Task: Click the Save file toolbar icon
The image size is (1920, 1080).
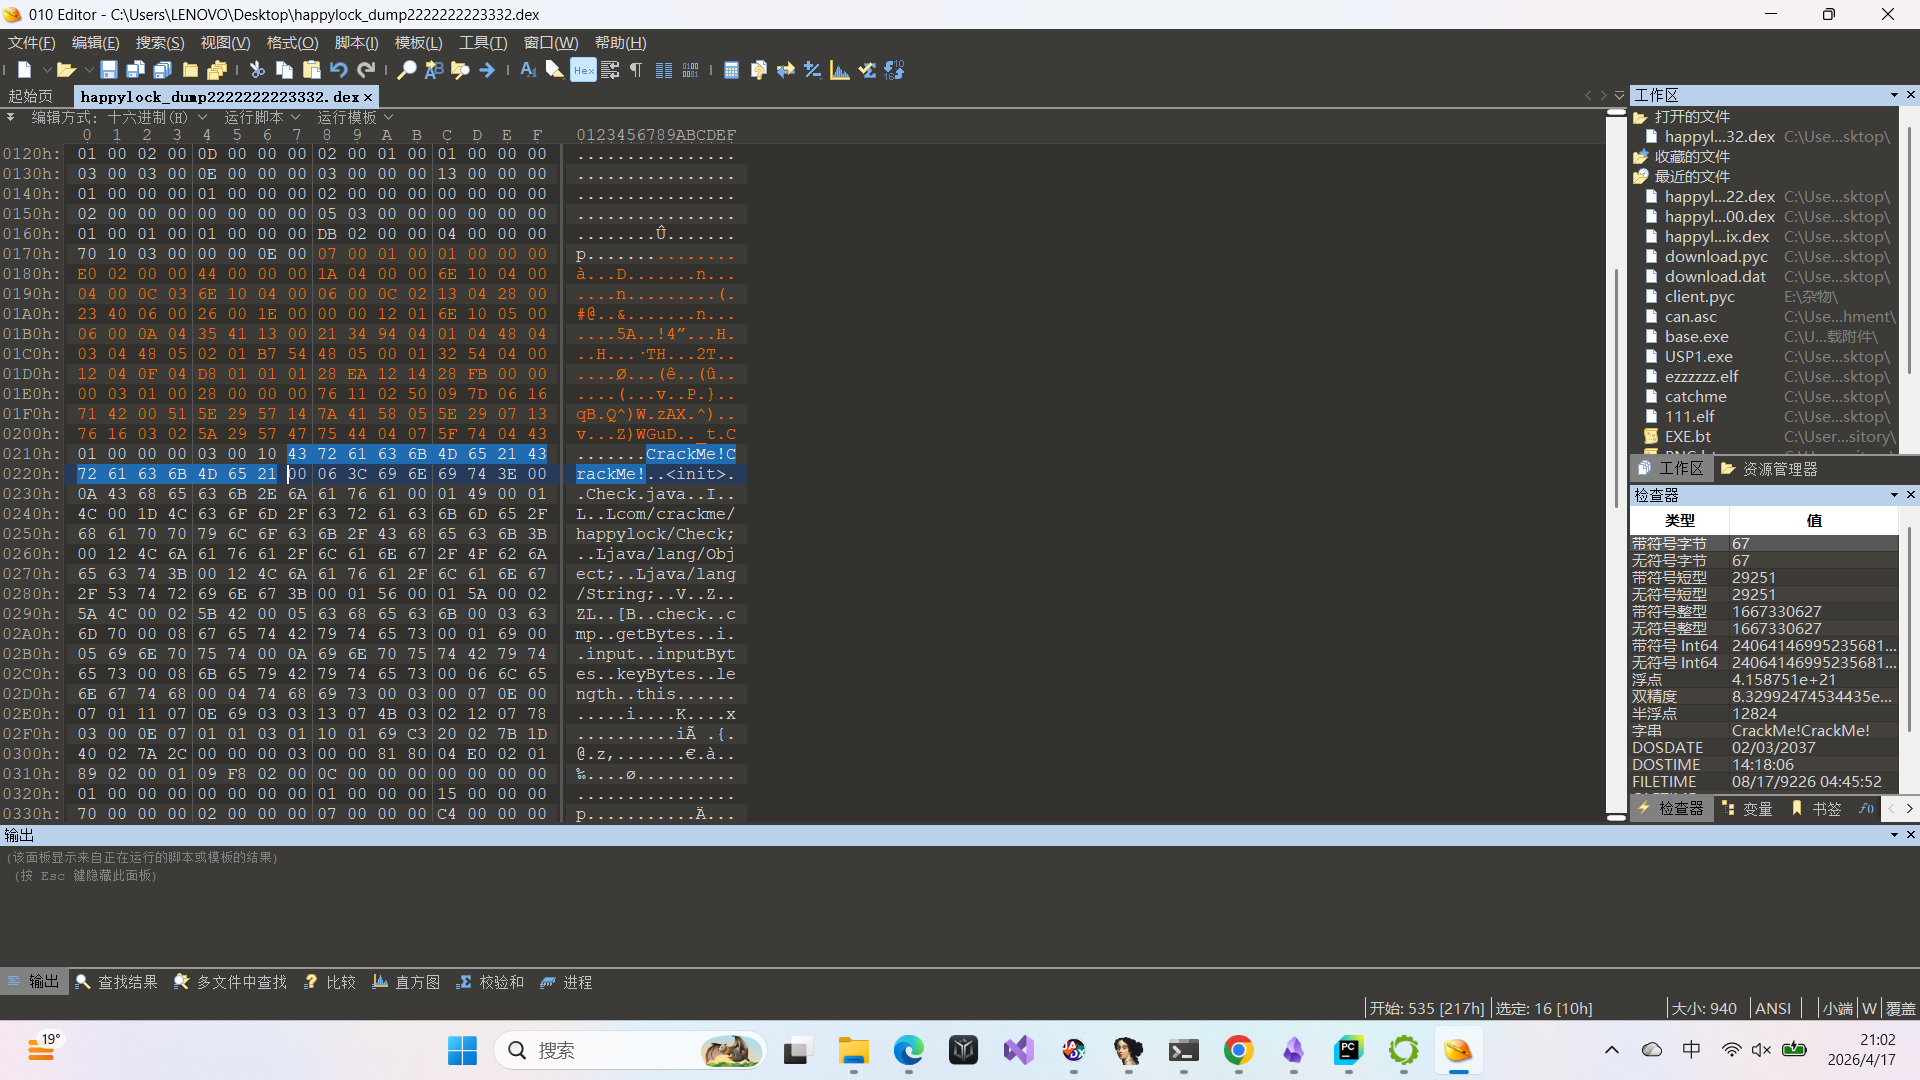Action: (109, 70)
